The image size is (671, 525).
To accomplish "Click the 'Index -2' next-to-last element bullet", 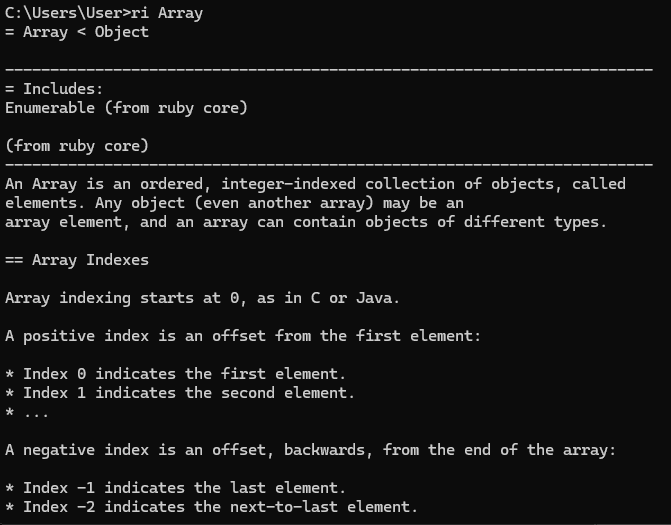I will 211,507.
